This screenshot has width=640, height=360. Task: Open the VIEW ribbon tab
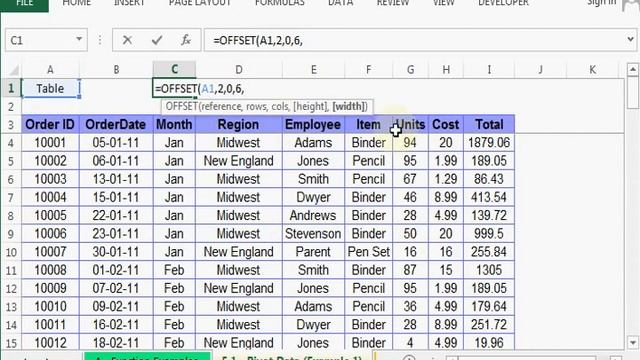click(443, 3)
